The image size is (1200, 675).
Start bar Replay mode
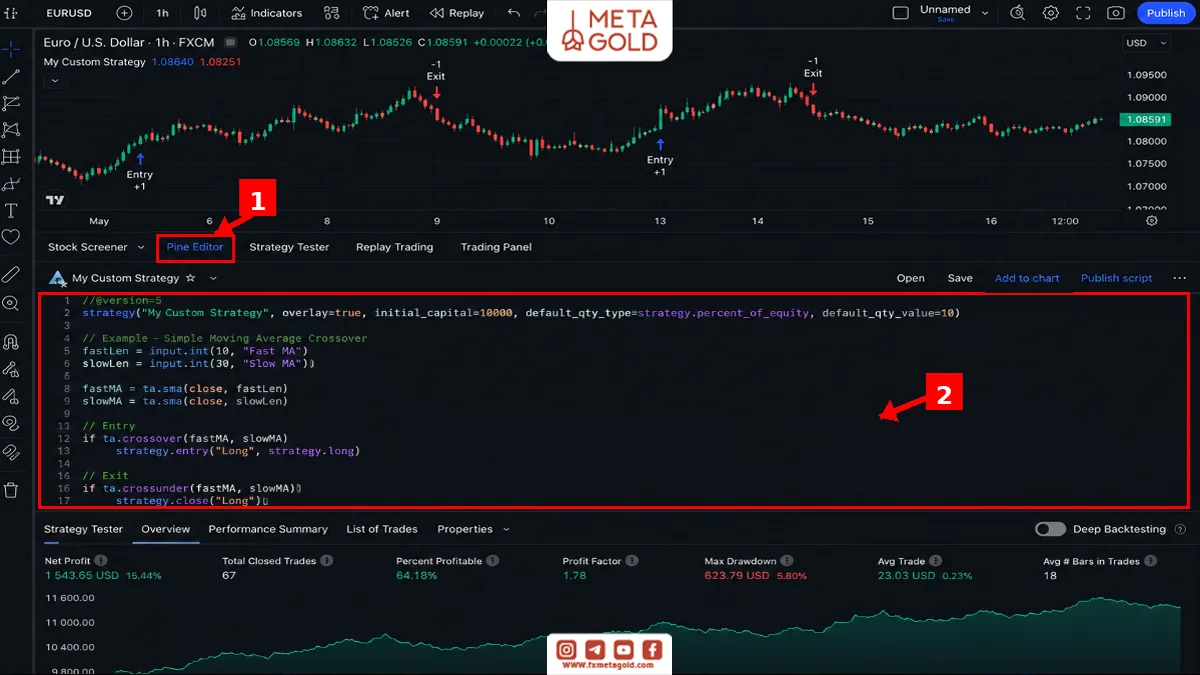[456, 13]
